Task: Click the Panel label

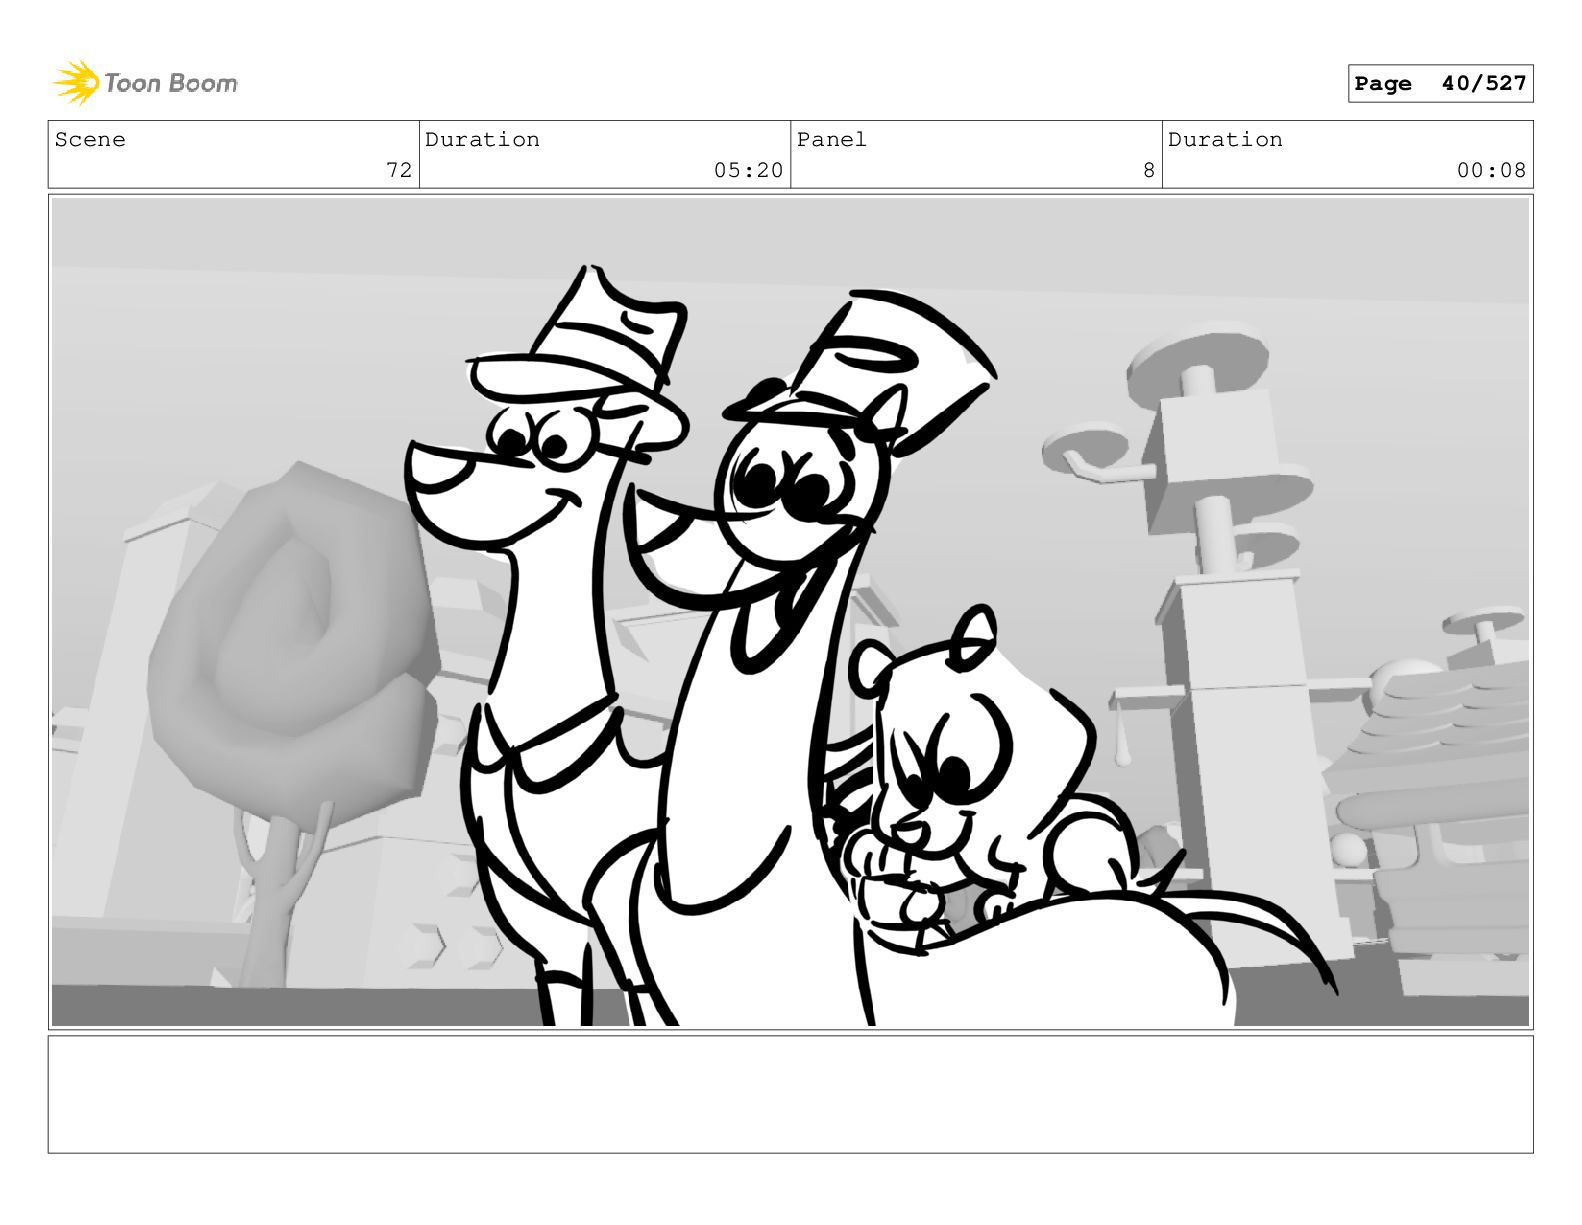Action: [x=832, y=140]
